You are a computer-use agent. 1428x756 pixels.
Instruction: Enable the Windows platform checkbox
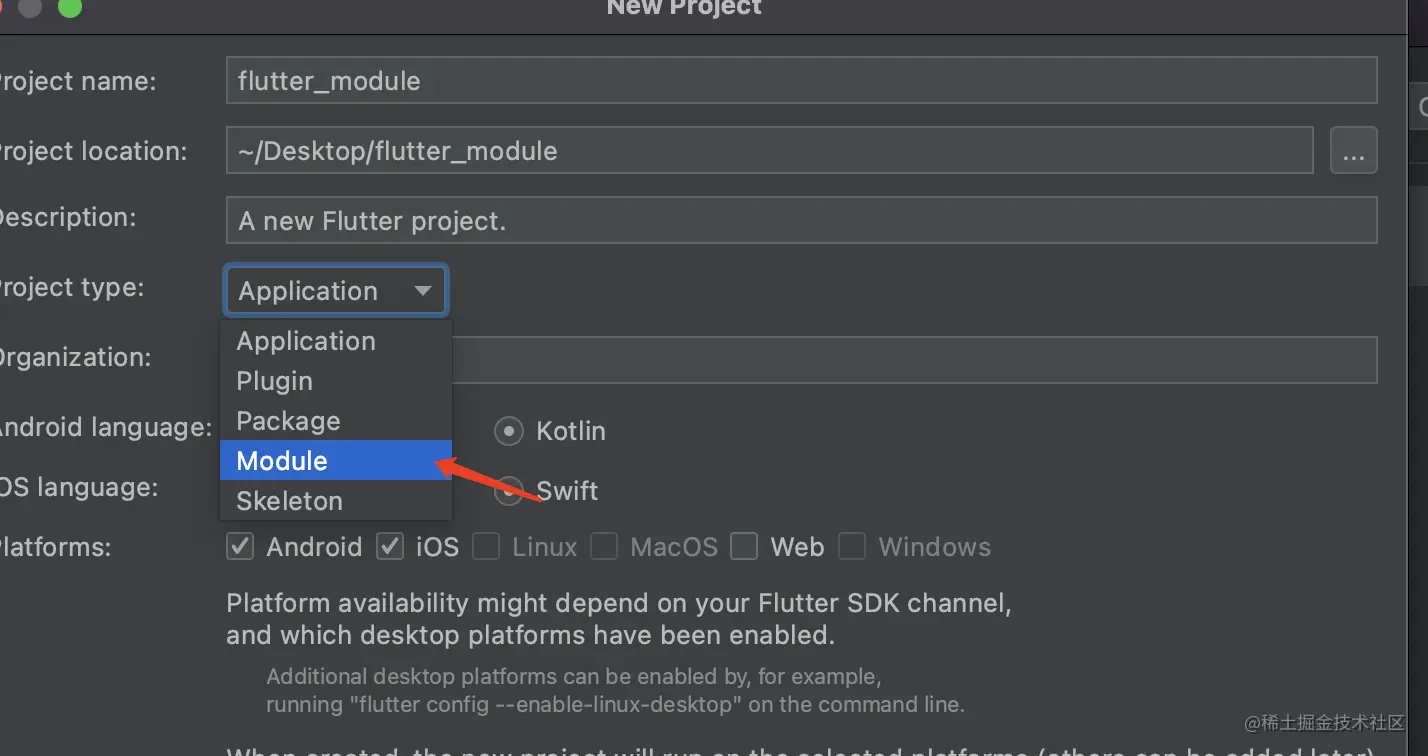(852, 547)
